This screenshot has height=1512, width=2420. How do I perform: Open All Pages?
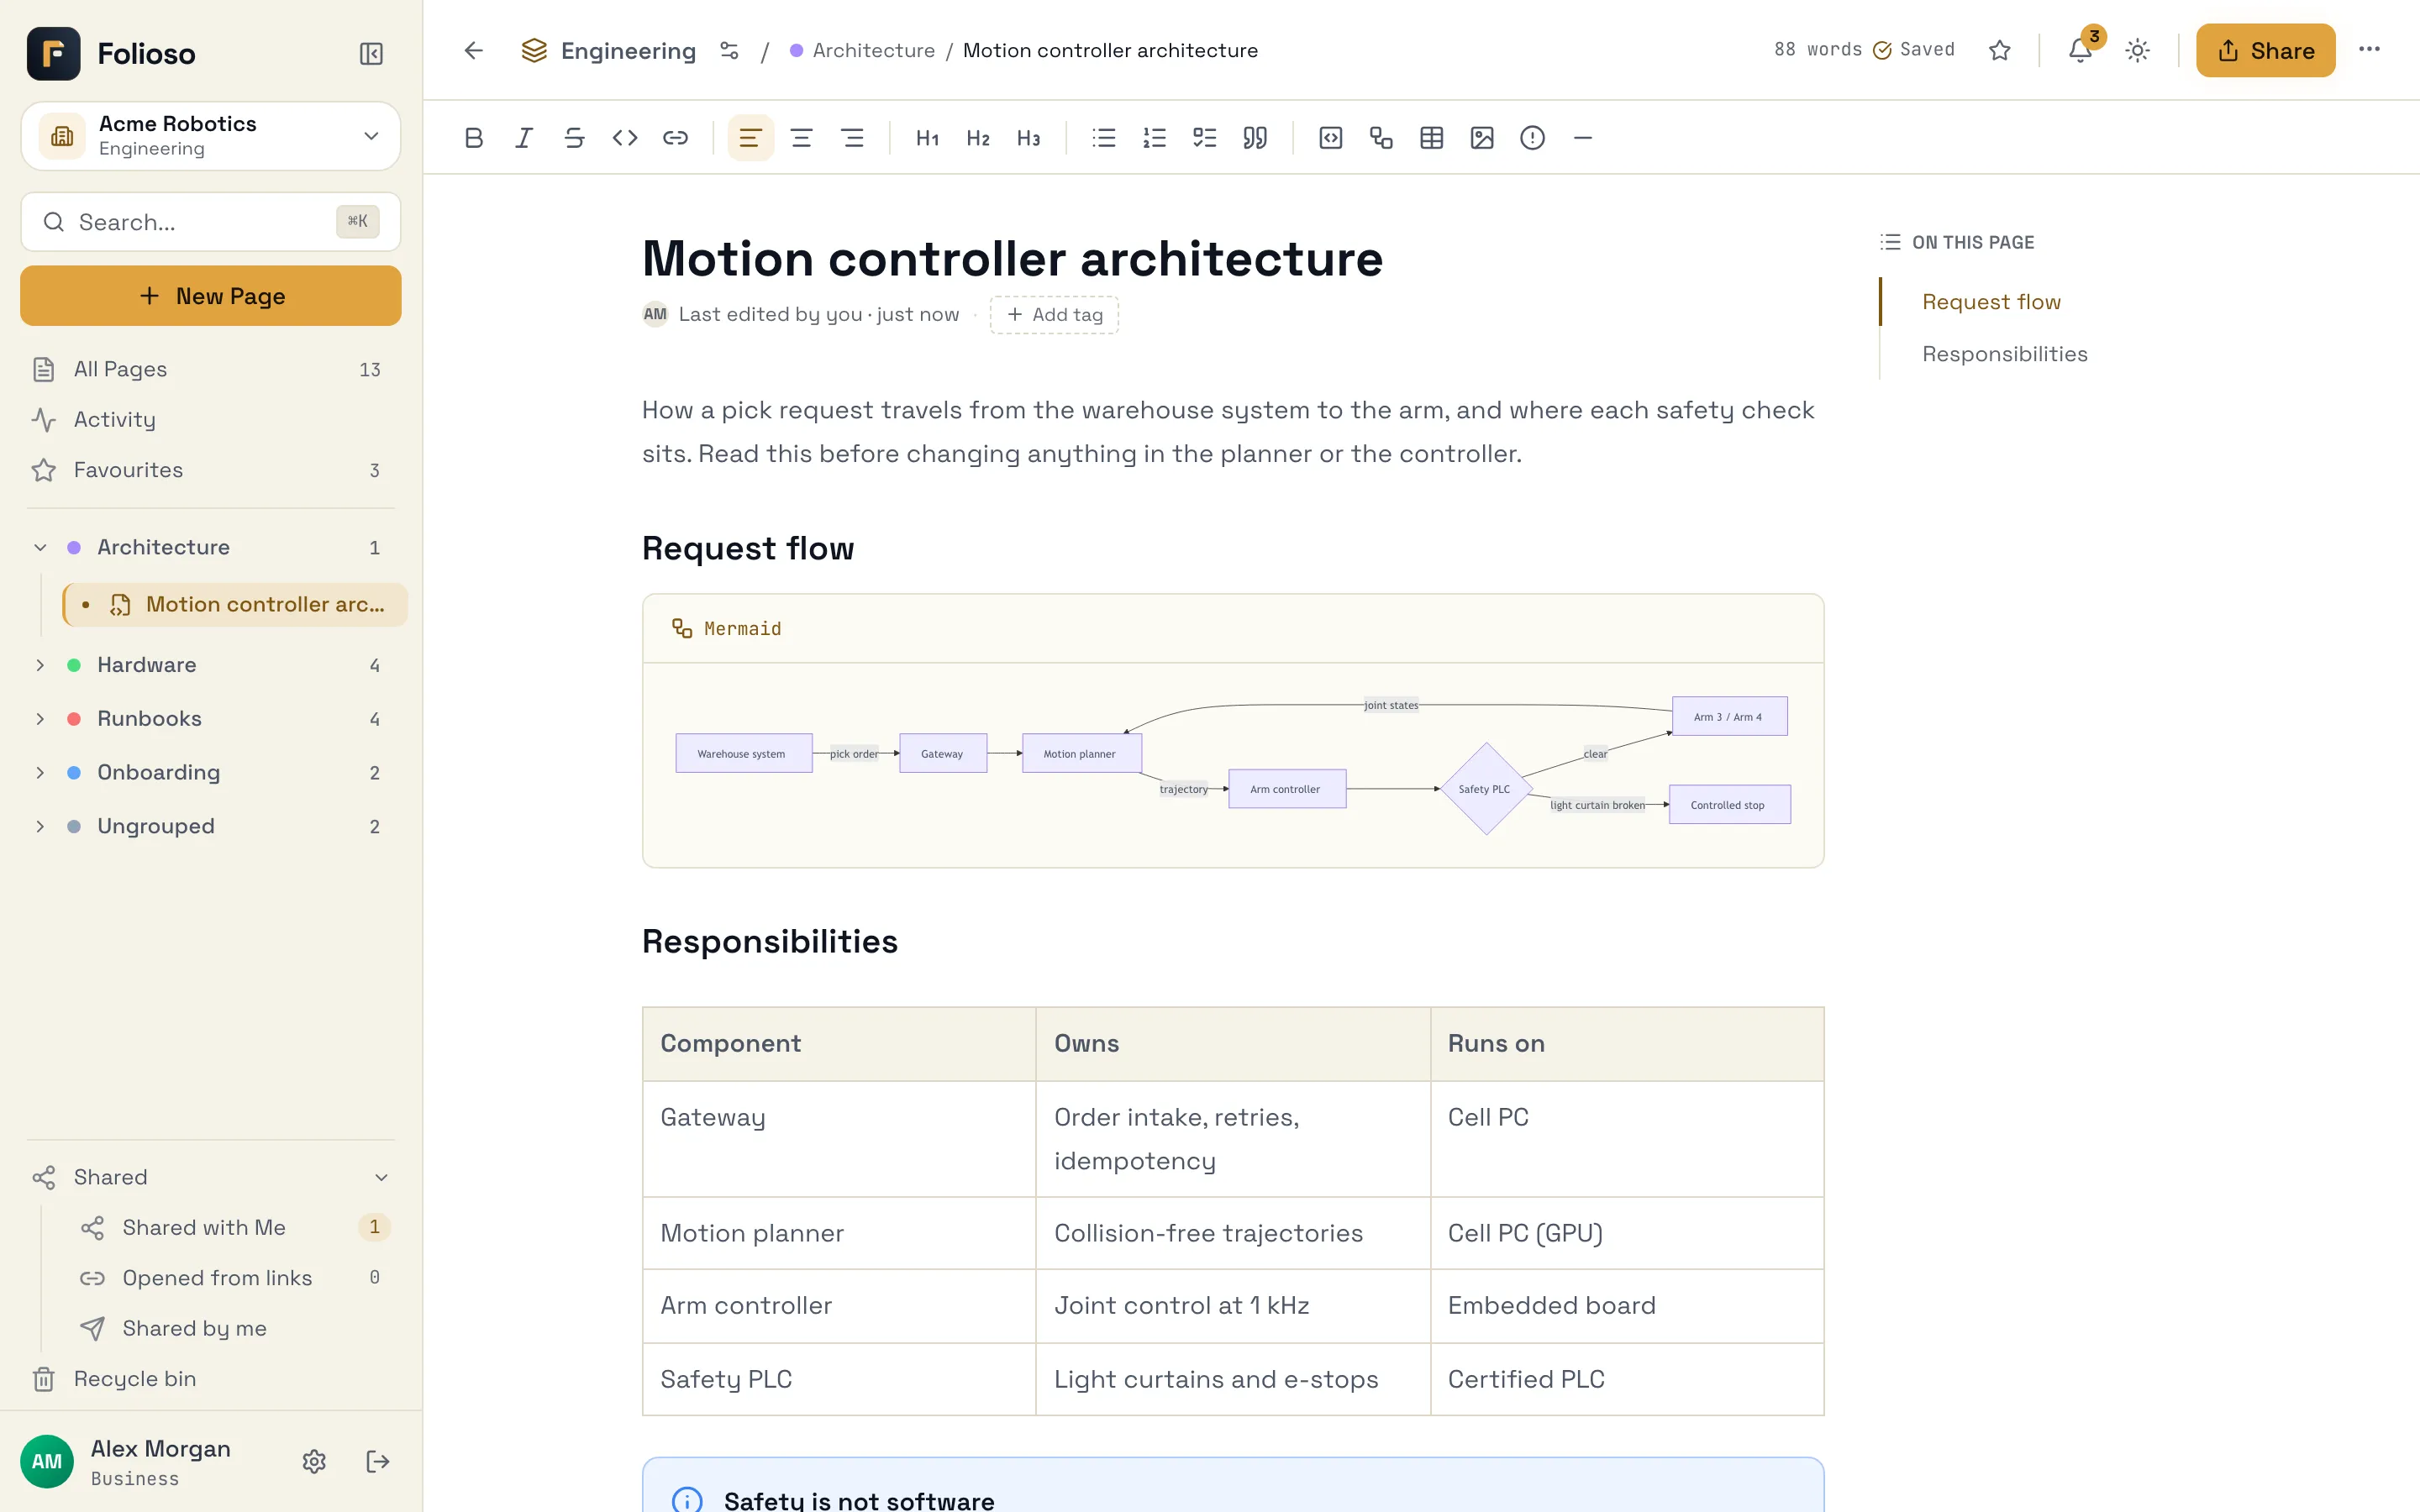pos(211,369)
